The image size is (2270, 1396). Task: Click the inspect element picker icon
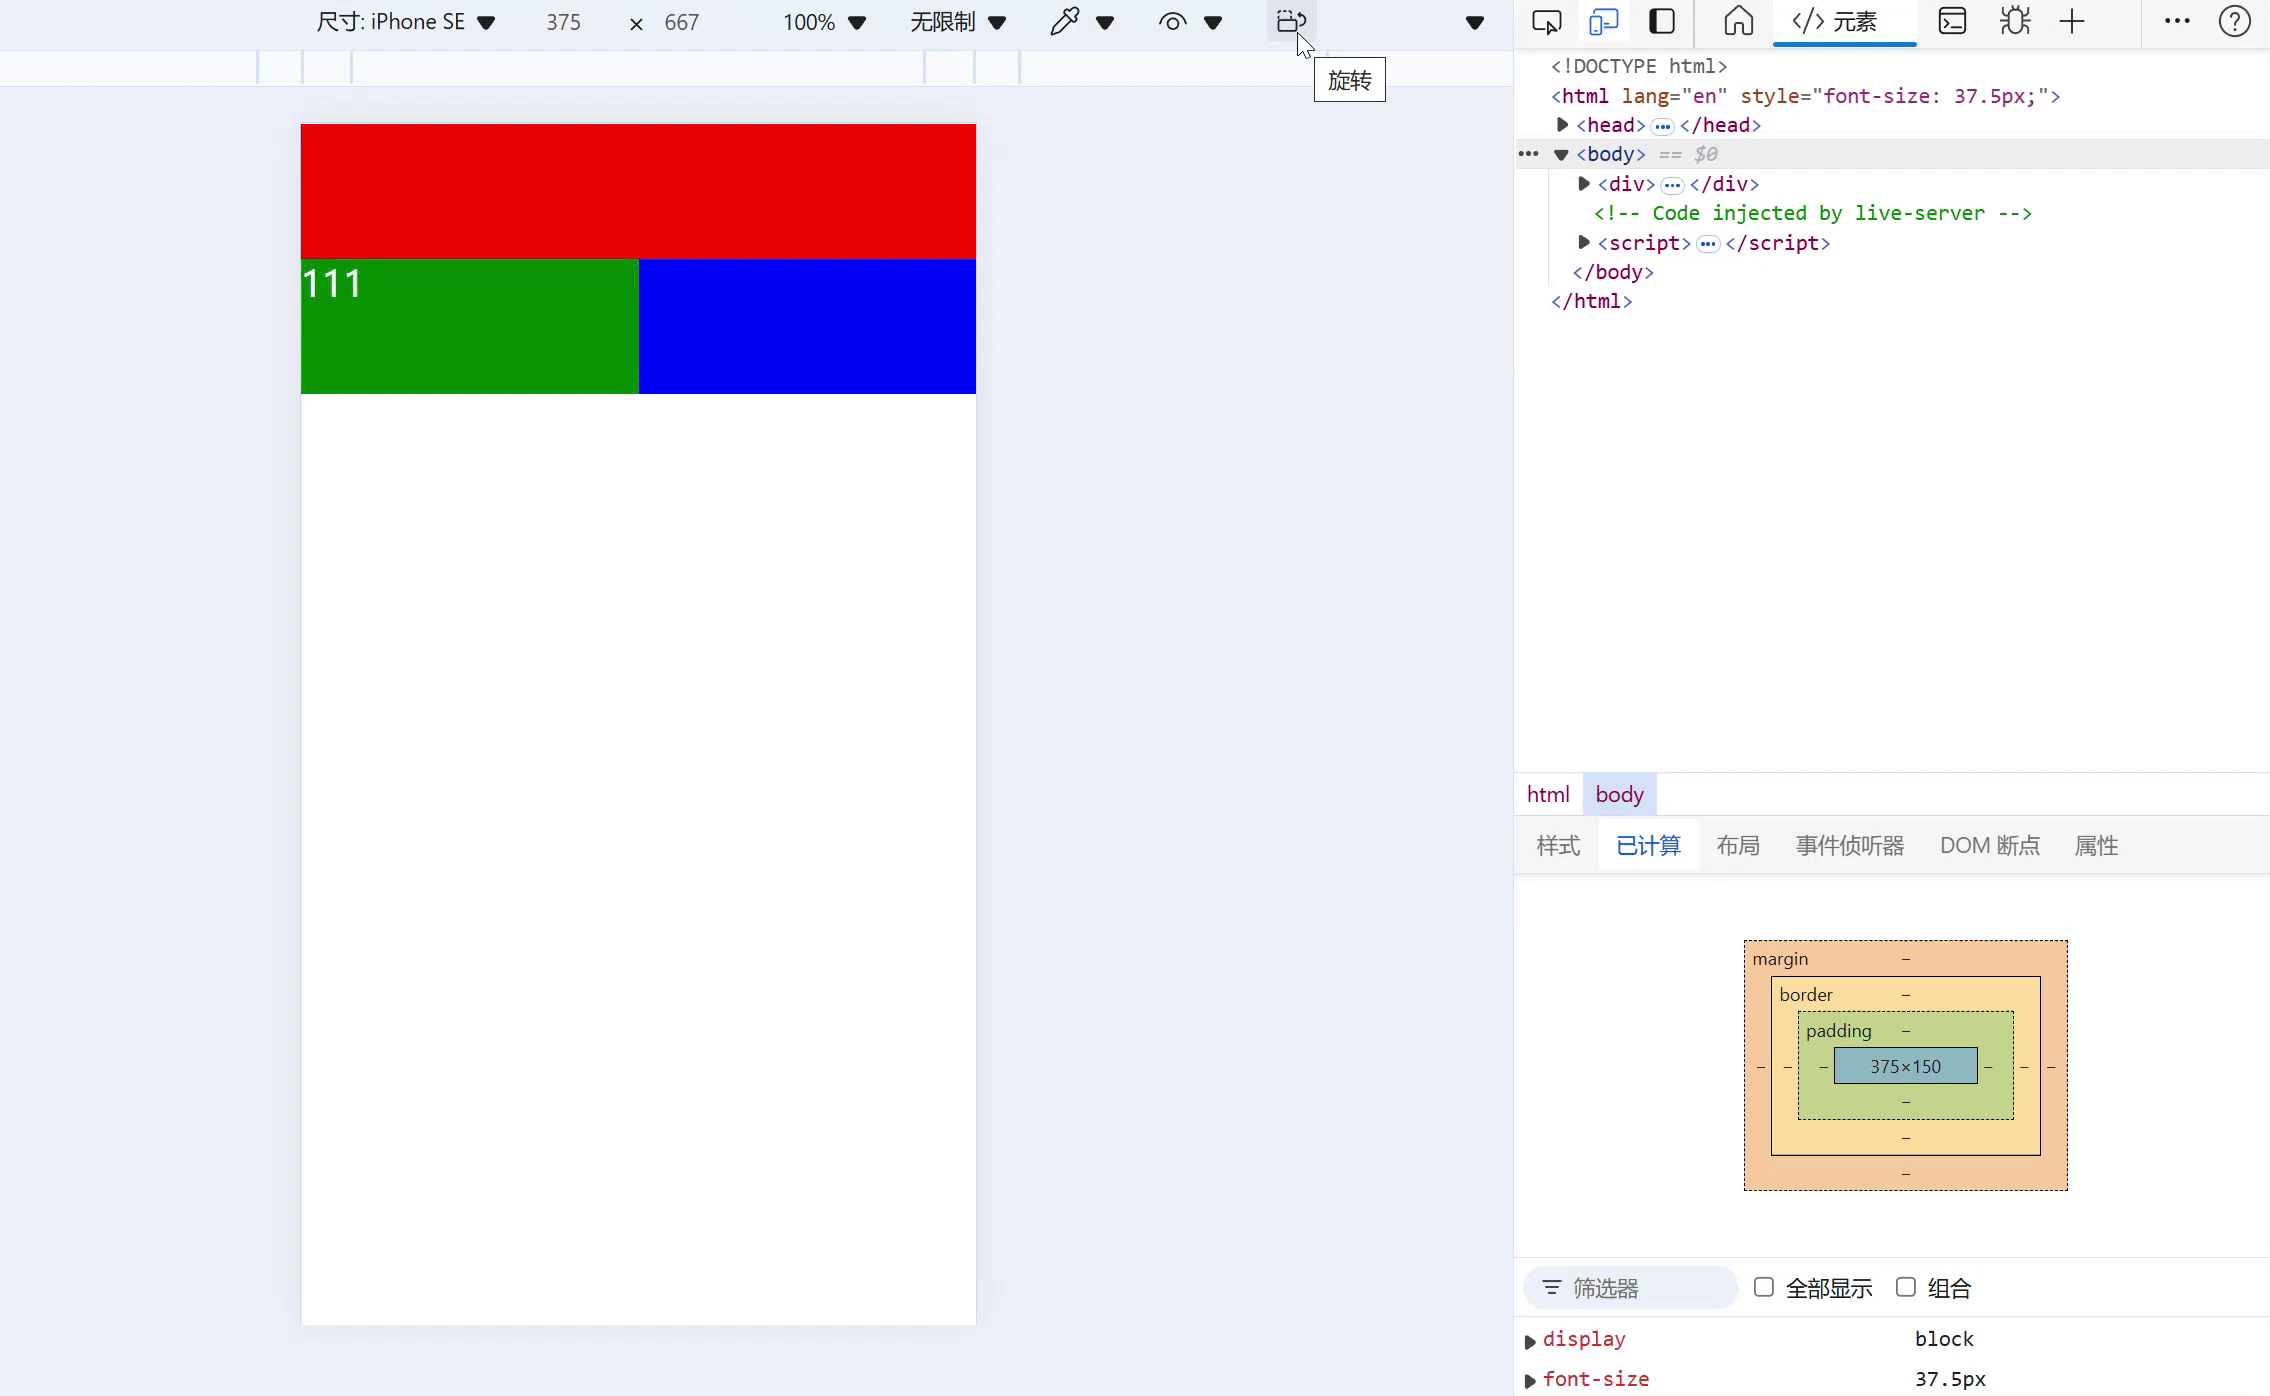tap(1546, 21)
